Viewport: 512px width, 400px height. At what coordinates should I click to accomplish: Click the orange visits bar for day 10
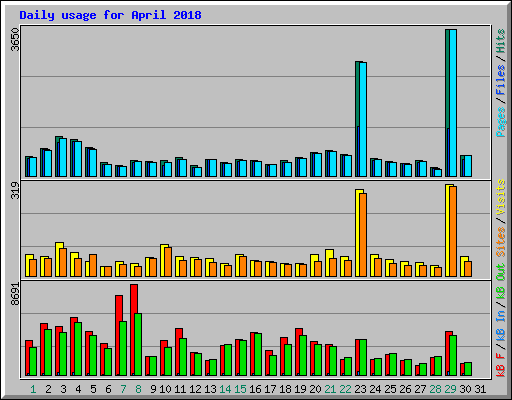click(x=168, y=262)
